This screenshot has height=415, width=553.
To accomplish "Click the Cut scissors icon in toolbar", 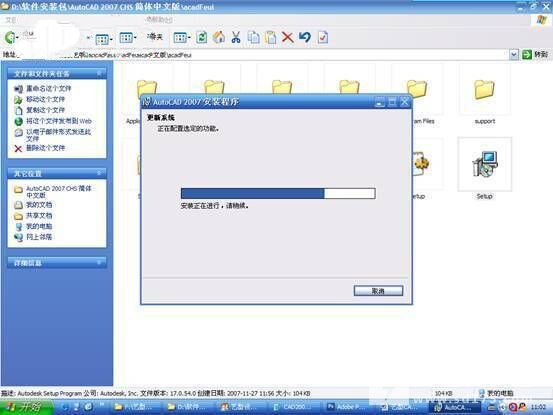I will coord(236,37).
